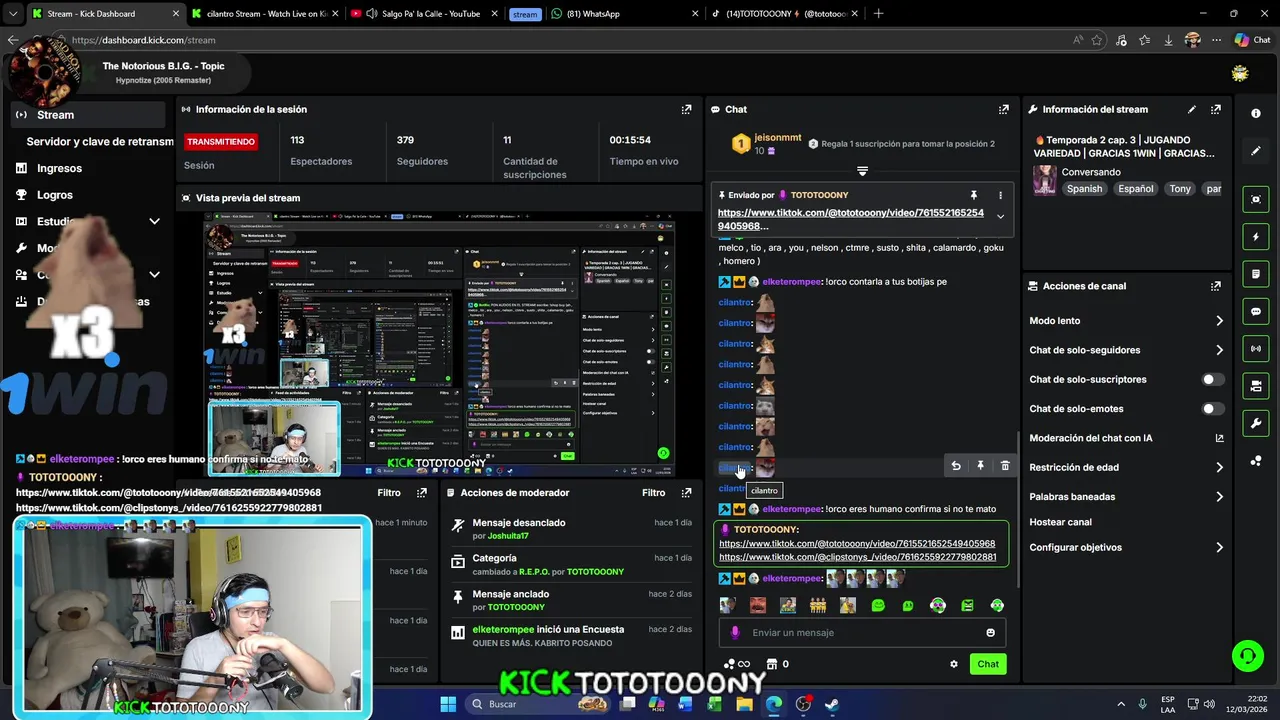Edit stream info with the pencil icon
The width and height of the screenshot is (1280, 720).
[x=1191, y=109]
